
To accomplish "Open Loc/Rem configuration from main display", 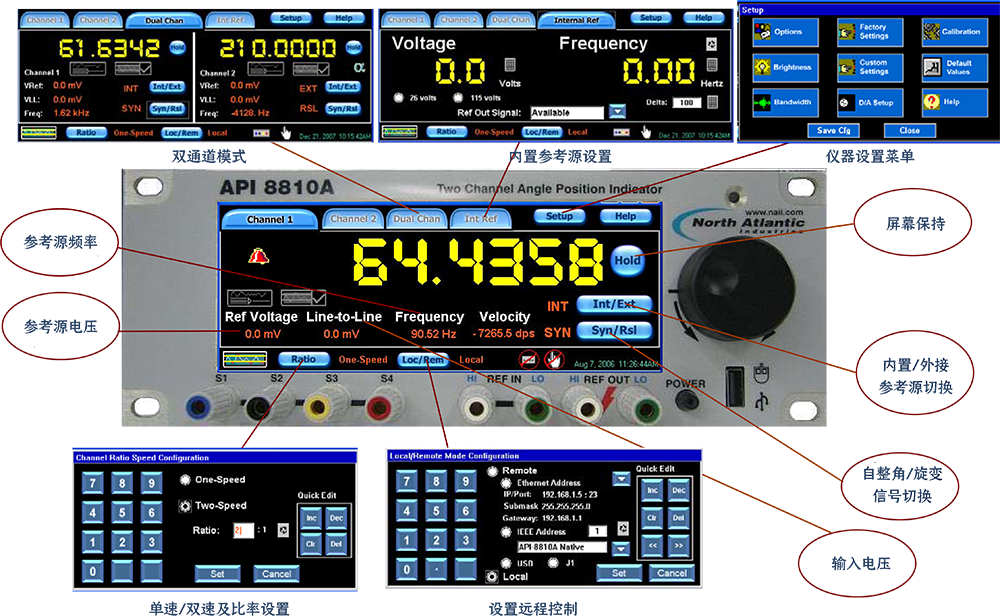I will [x=422, y=360].
